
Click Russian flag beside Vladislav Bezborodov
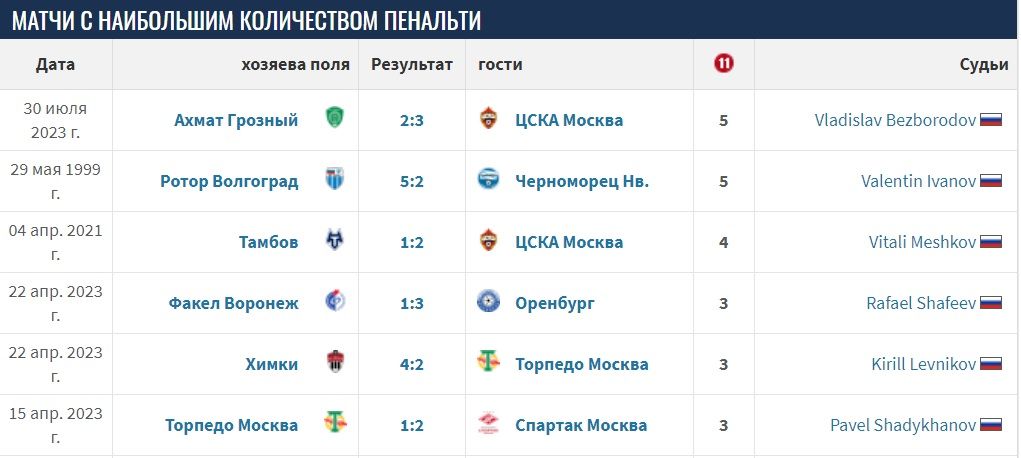(x=991, y=120)
